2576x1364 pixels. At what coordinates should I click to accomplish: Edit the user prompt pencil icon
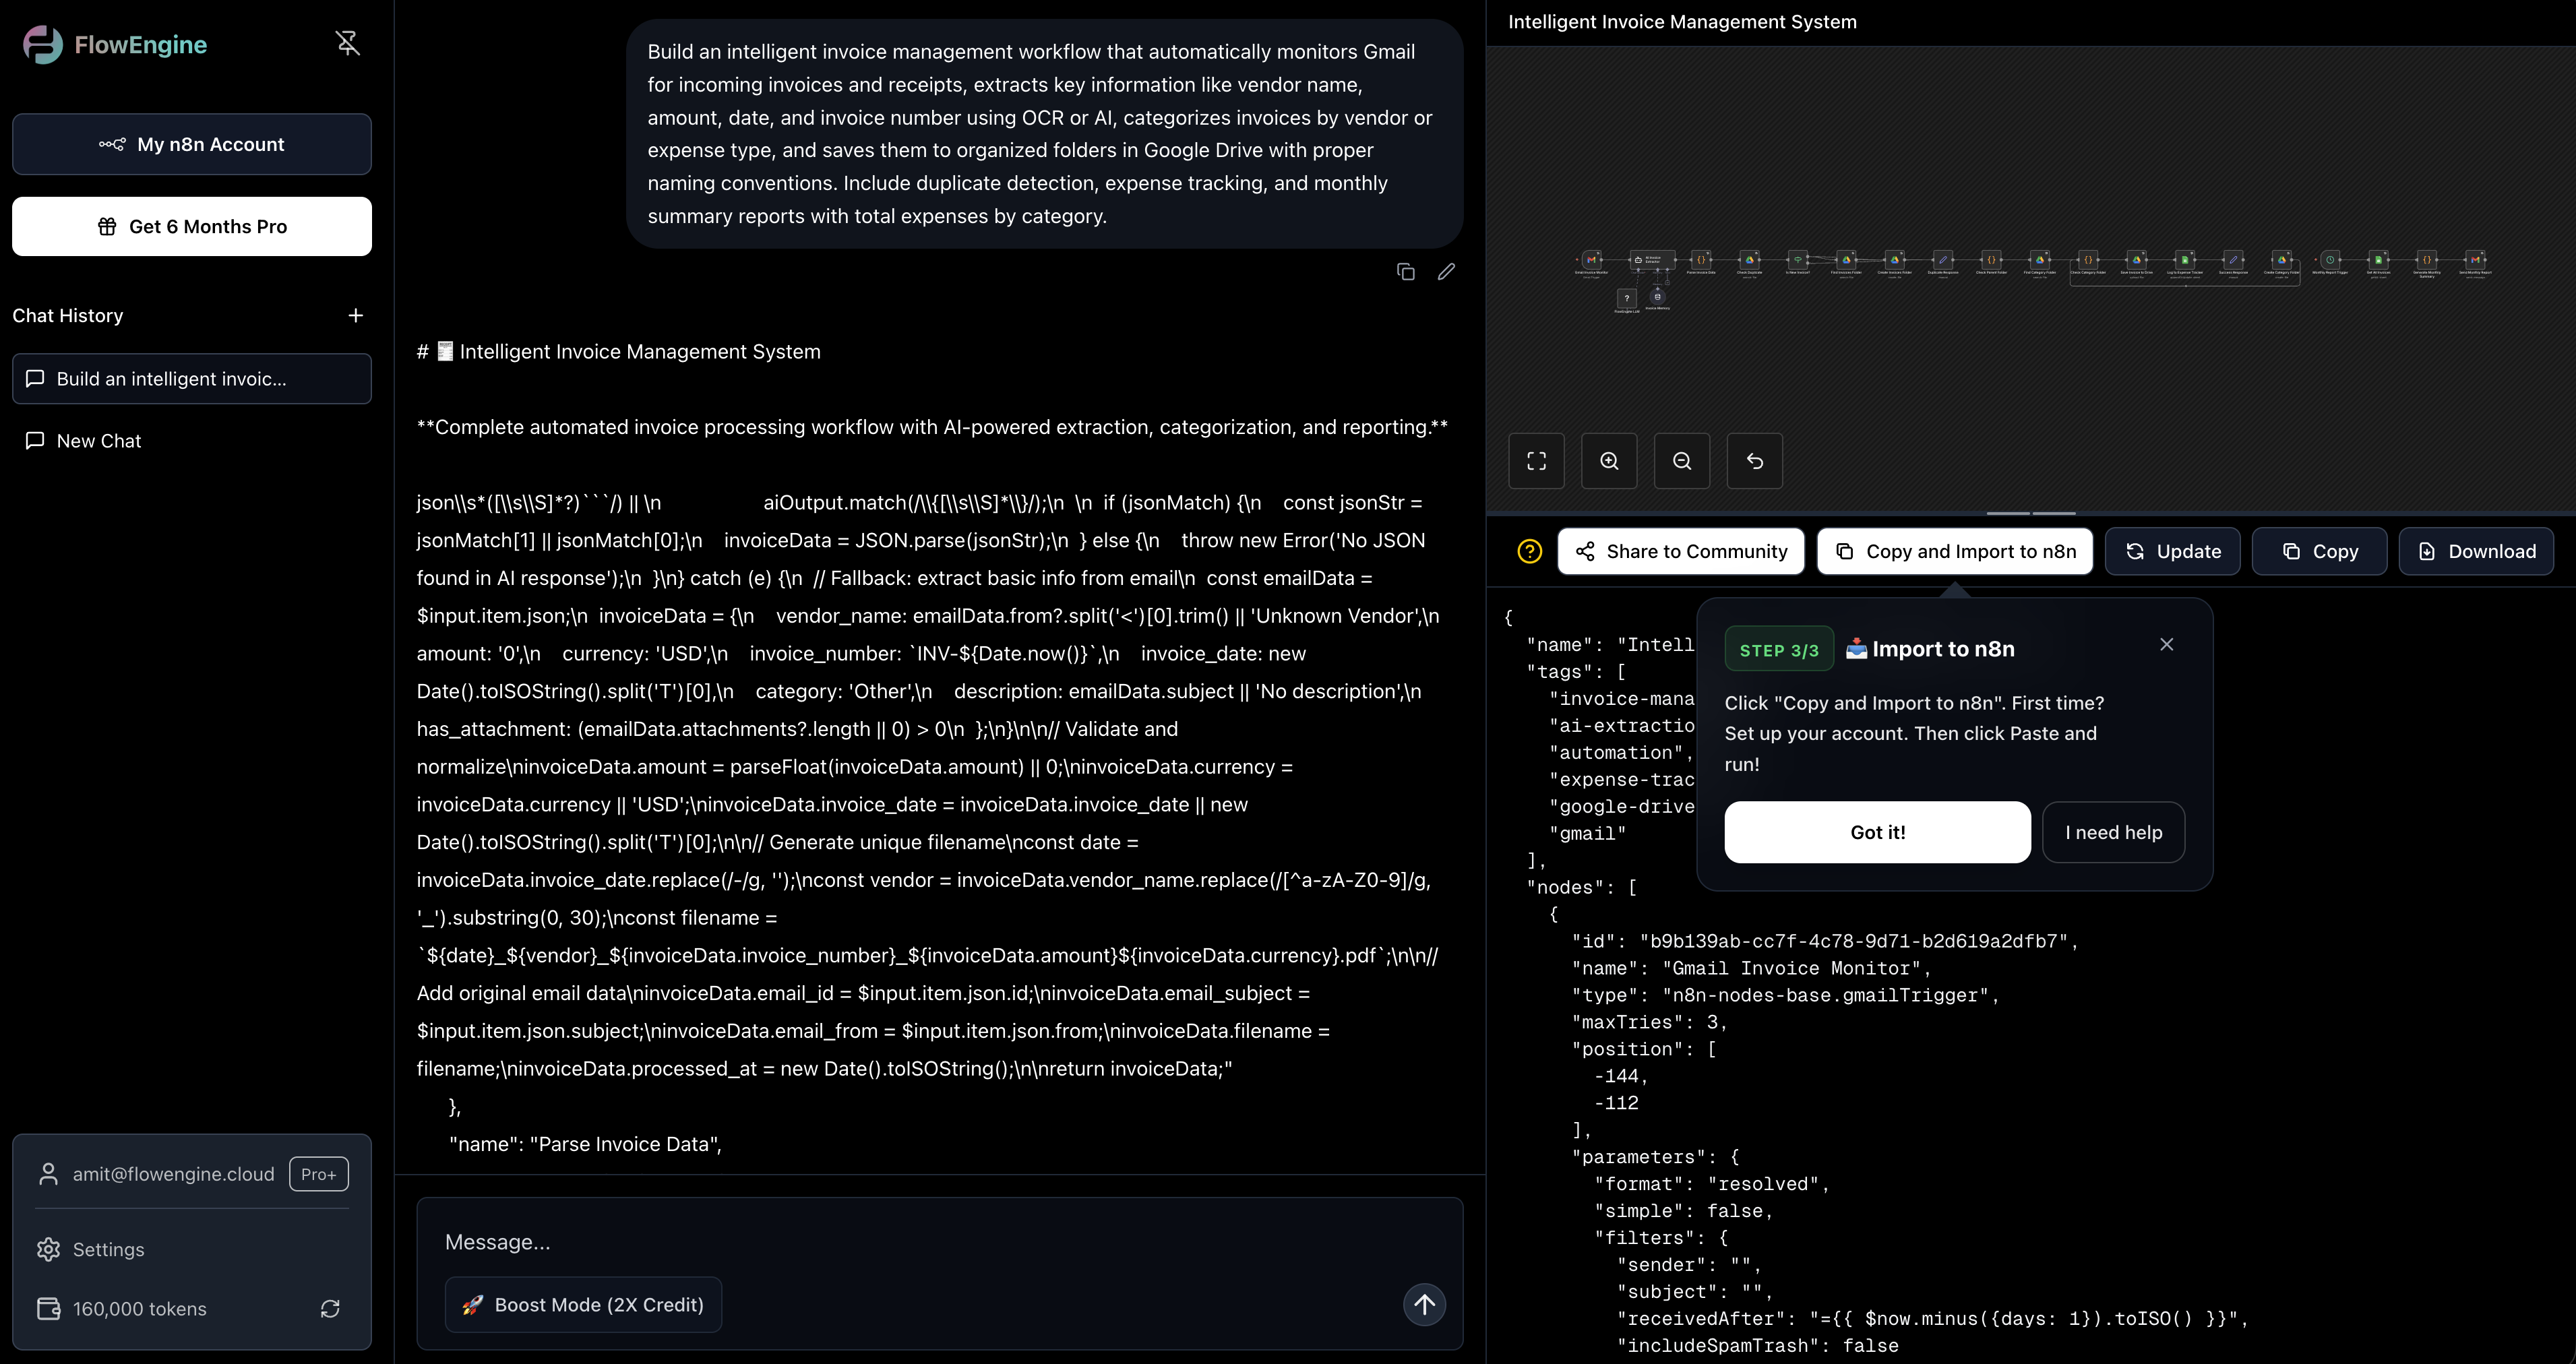tap(1446, 272)
